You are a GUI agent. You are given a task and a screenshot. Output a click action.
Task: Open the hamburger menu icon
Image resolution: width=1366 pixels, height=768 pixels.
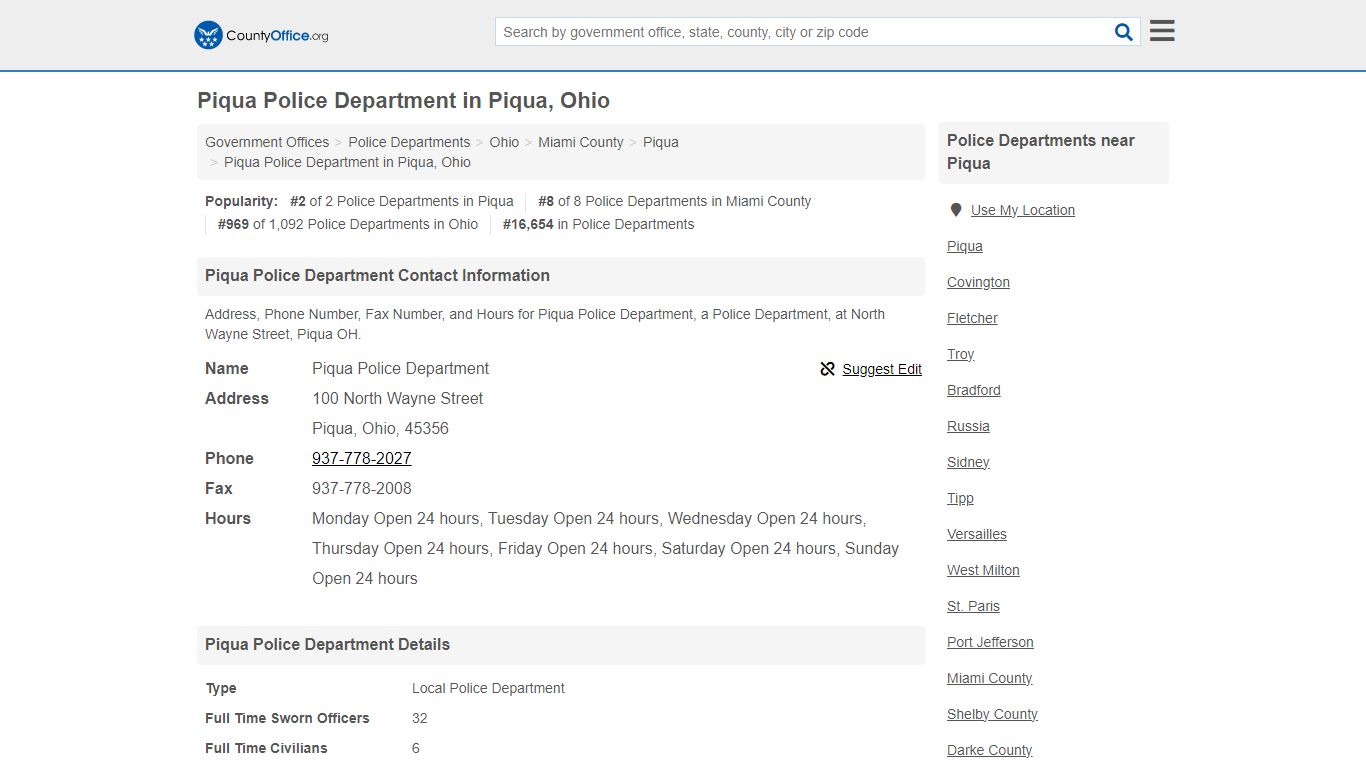[1162, 31]
